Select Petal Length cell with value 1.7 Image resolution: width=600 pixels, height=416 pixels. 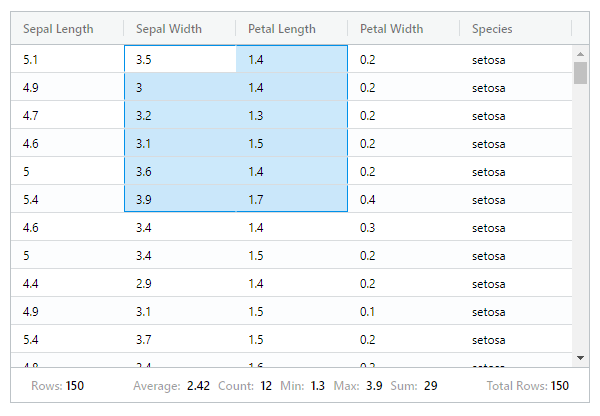tap(292, 199)
